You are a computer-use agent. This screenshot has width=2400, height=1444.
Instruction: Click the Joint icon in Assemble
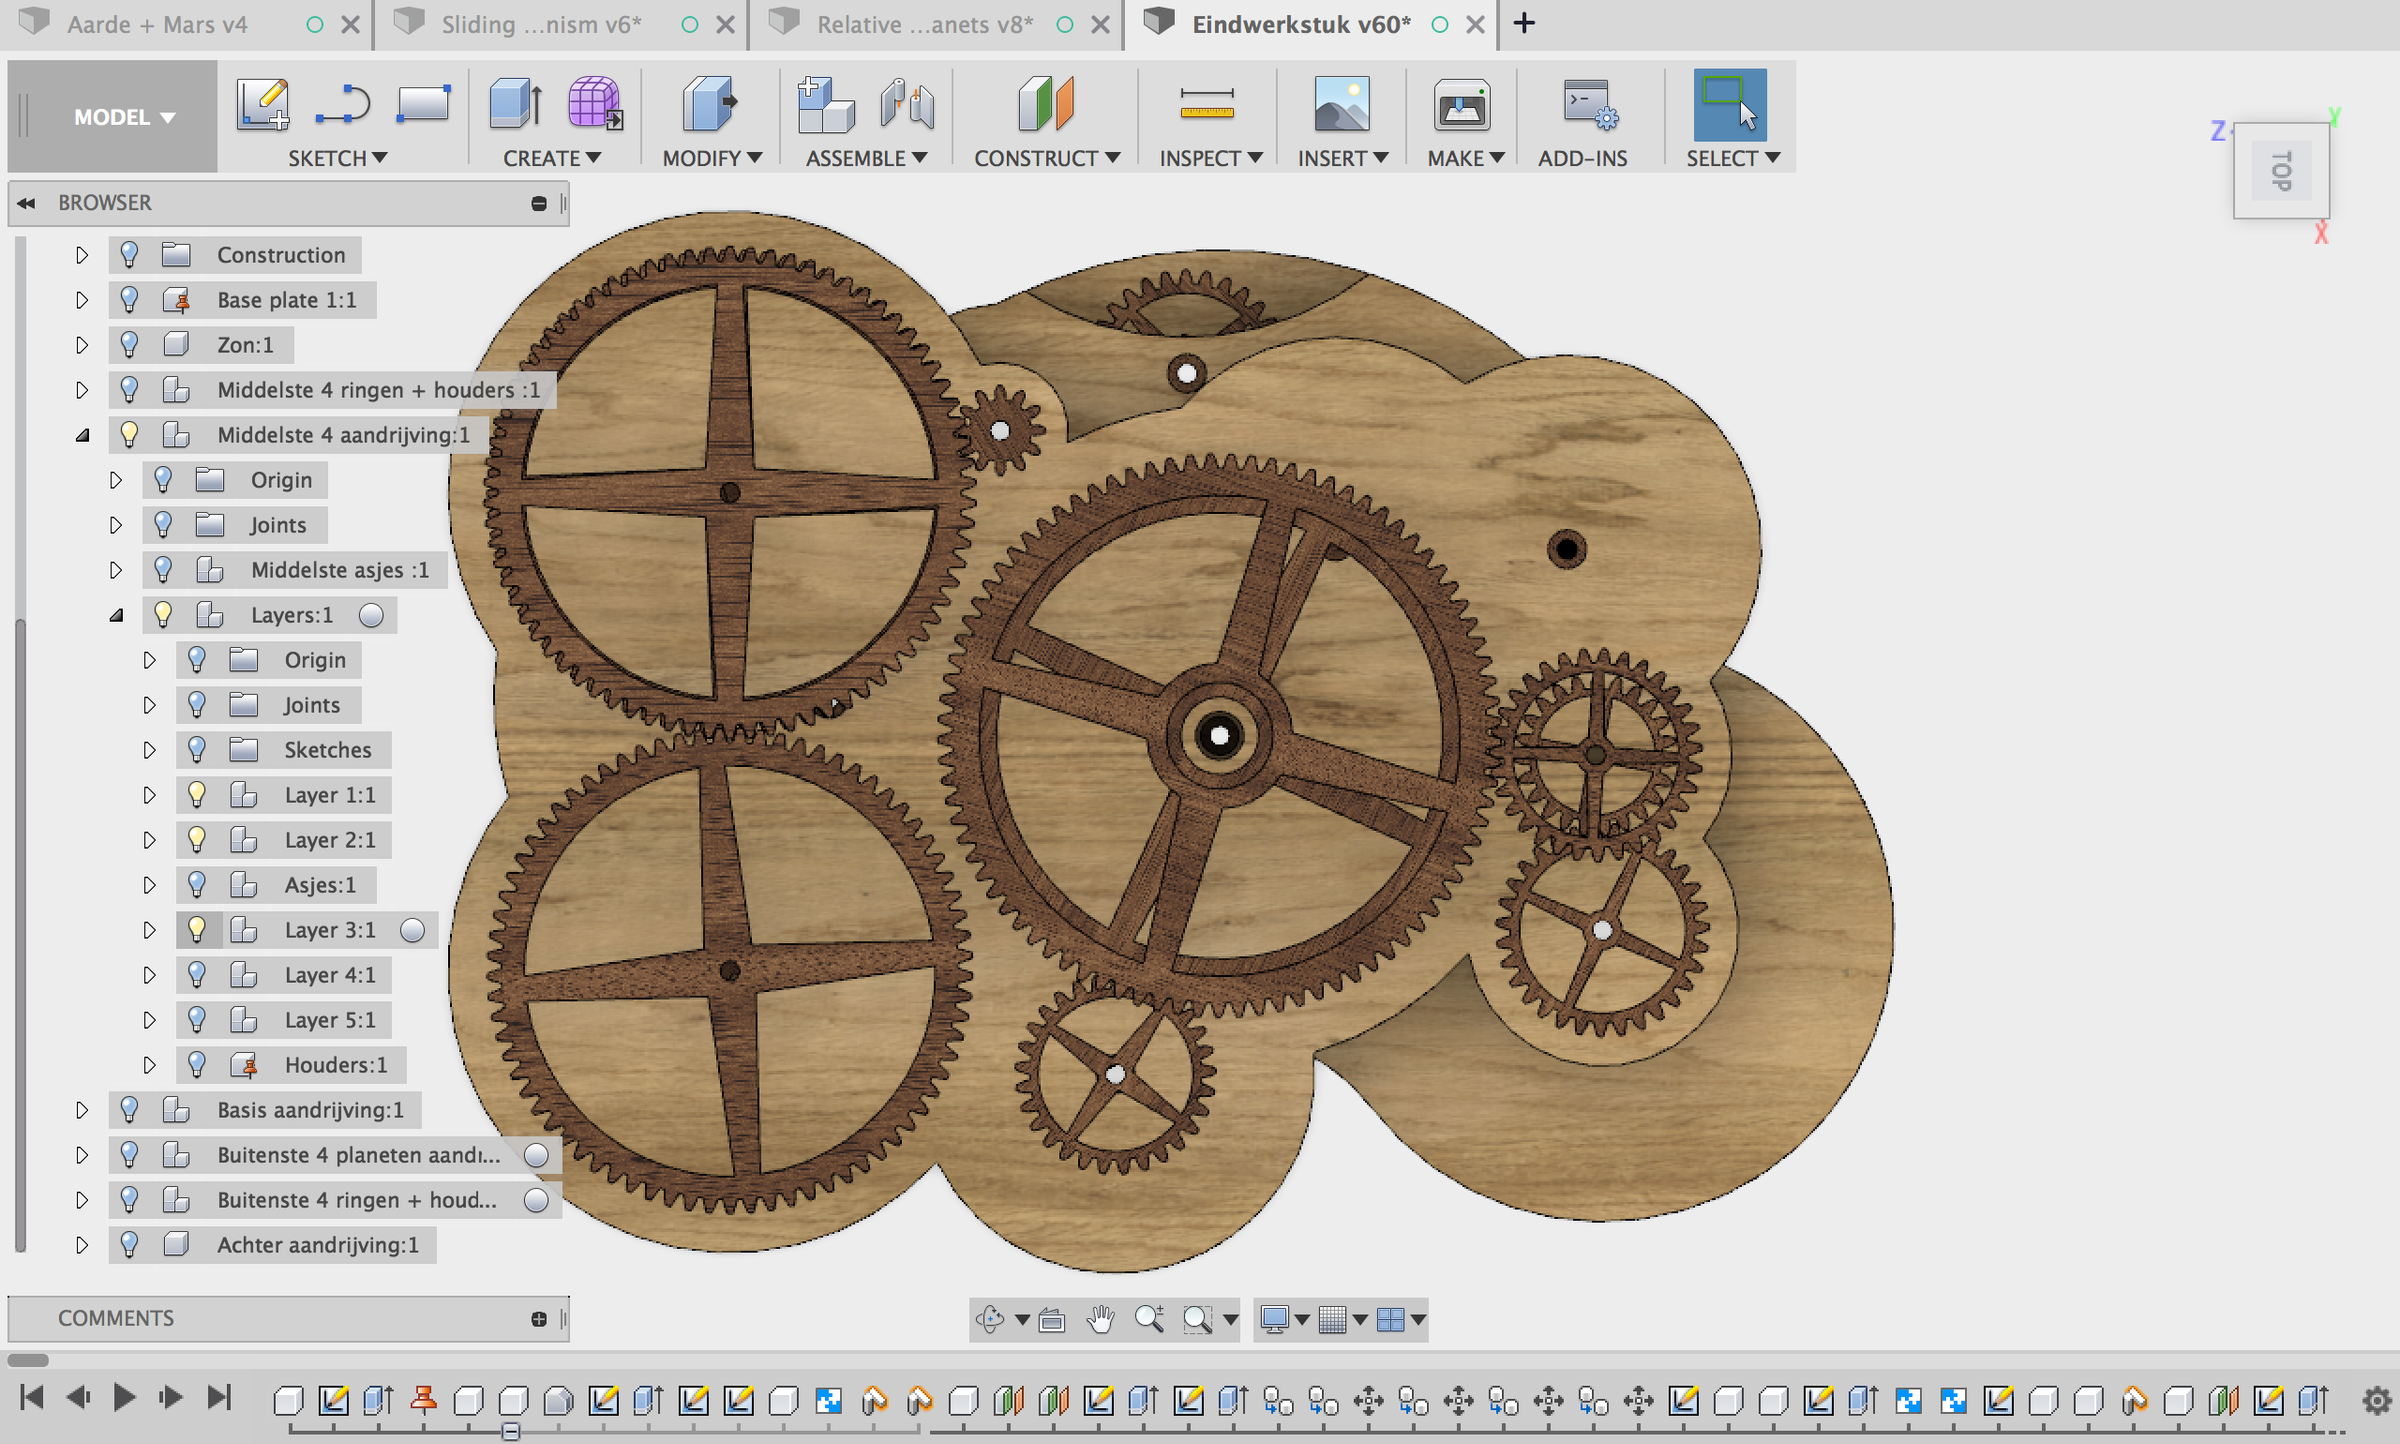click(x=907, y=105)
